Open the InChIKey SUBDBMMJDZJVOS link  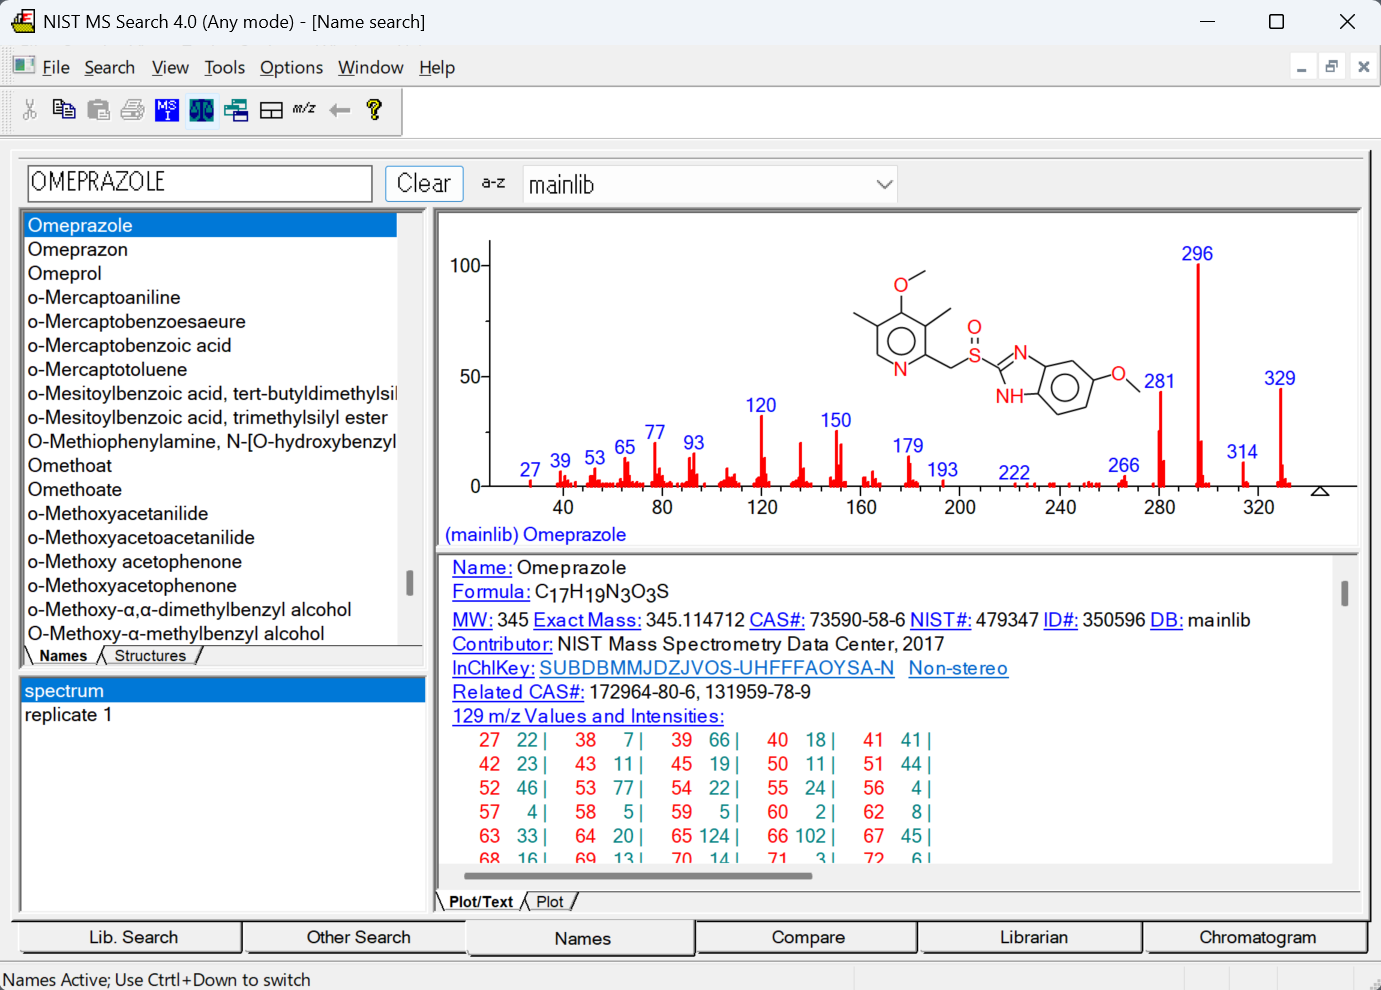pyautogui.click(x=716, y=668)
